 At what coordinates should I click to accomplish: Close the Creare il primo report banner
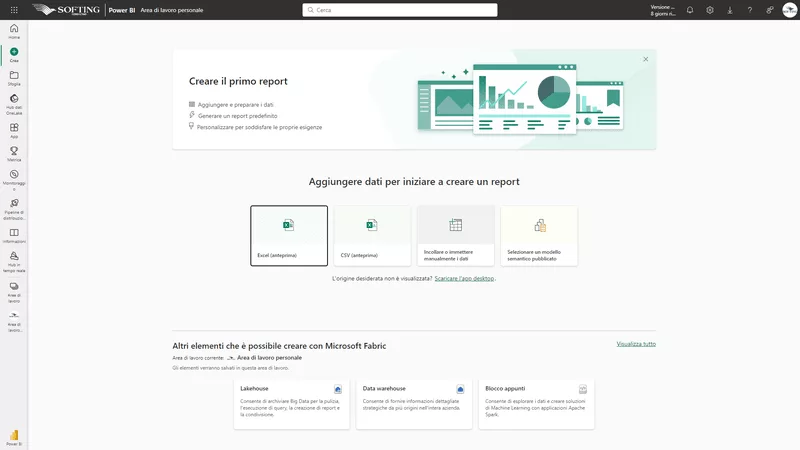click(645, 59)
